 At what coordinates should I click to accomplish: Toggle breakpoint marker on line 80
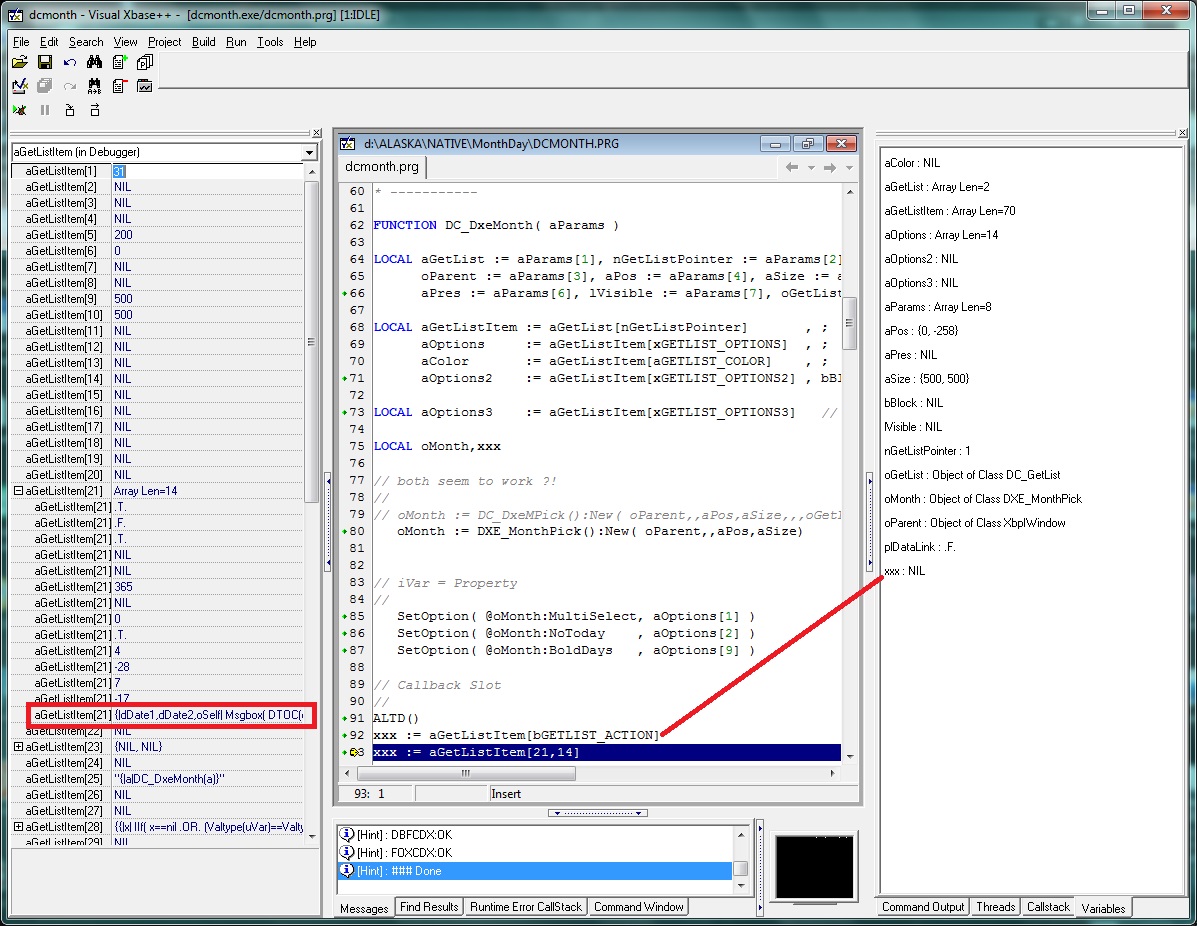(345, 532)
